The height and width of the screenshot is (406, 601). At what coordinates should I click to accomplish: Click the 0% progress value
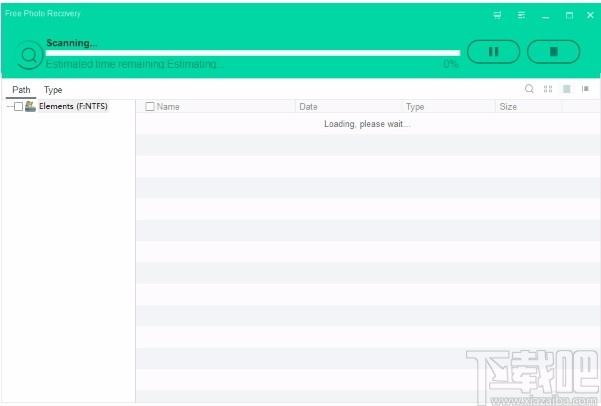click(x=450, y=64)
